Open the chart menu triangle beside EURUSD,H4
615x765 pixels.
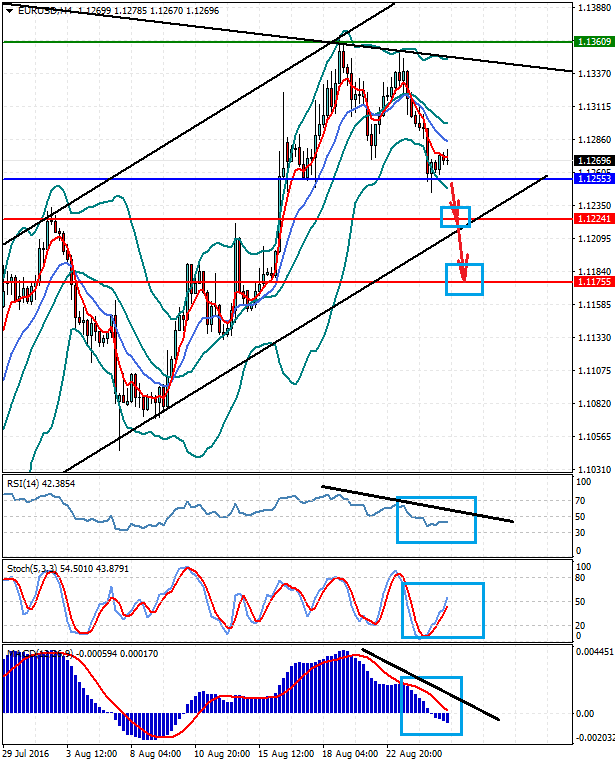tap(9, 9)
